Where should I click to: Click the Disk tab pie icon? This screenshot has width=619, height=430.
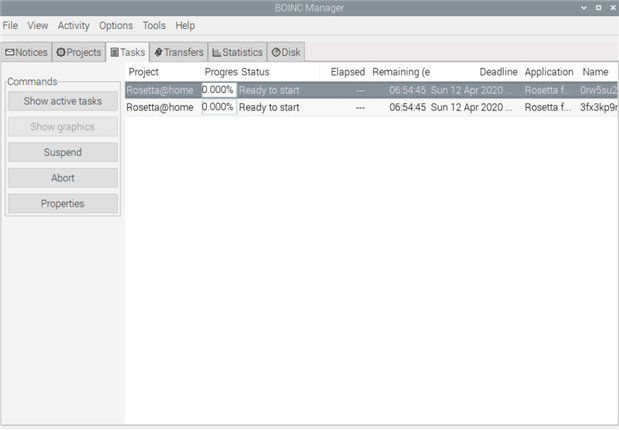click(276, 52)
